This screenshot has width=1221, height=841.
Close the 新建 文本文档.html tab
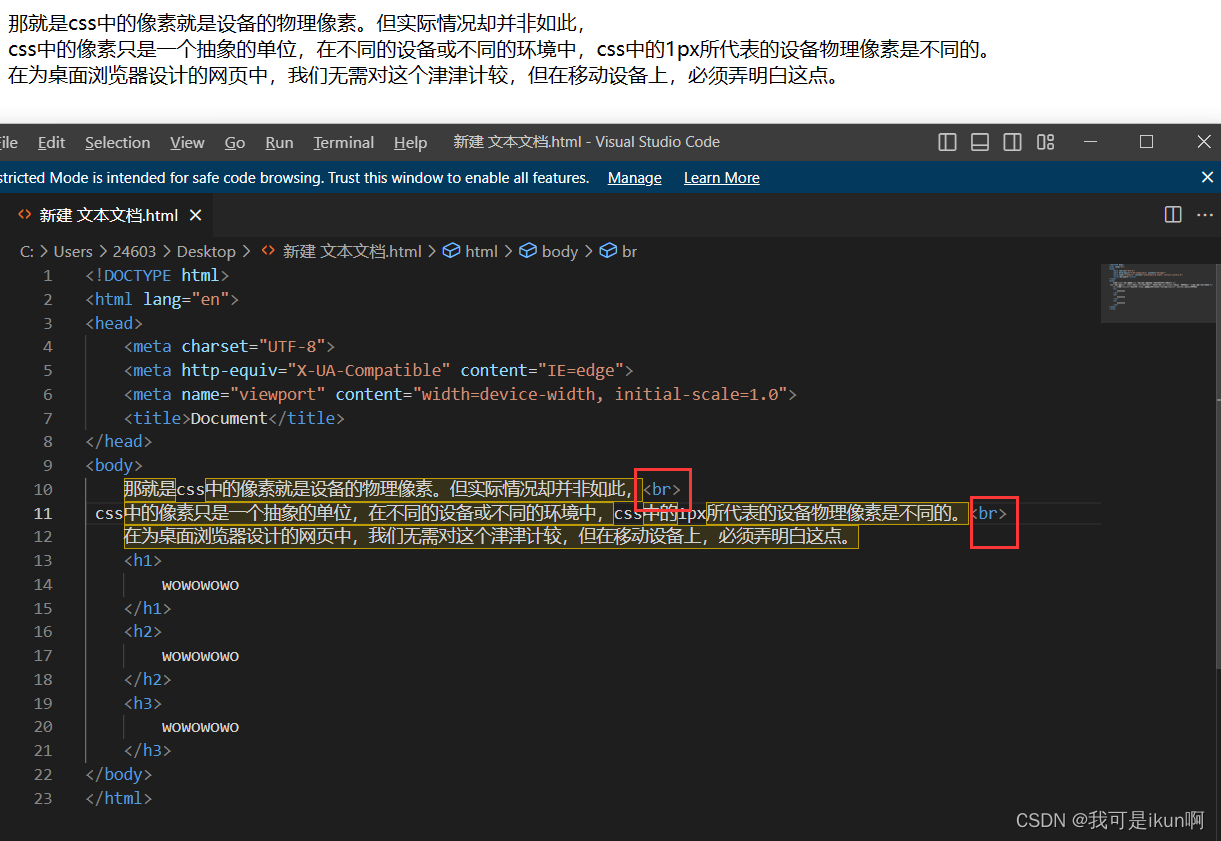point(195,215)
